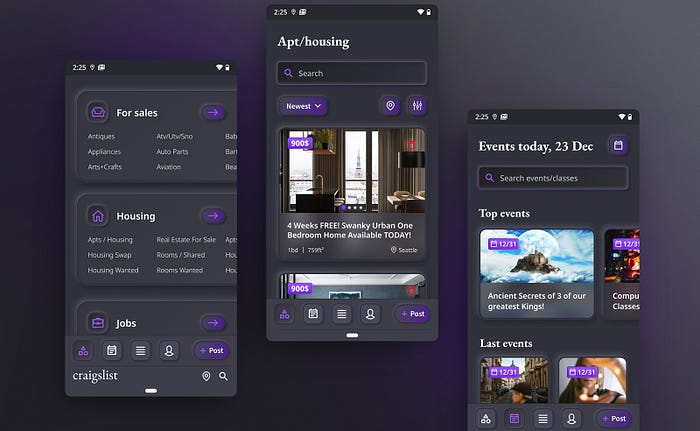Tap calendar tab icon in middle phone
The image size is (700, 431).
tap(313, 314)
